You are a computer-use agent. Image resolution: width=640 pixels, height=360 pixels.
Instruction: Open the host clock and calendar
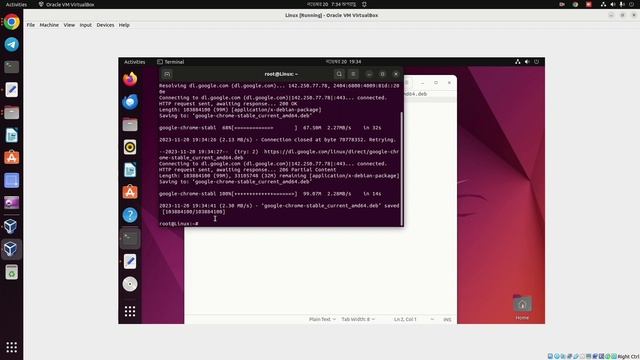331,4
